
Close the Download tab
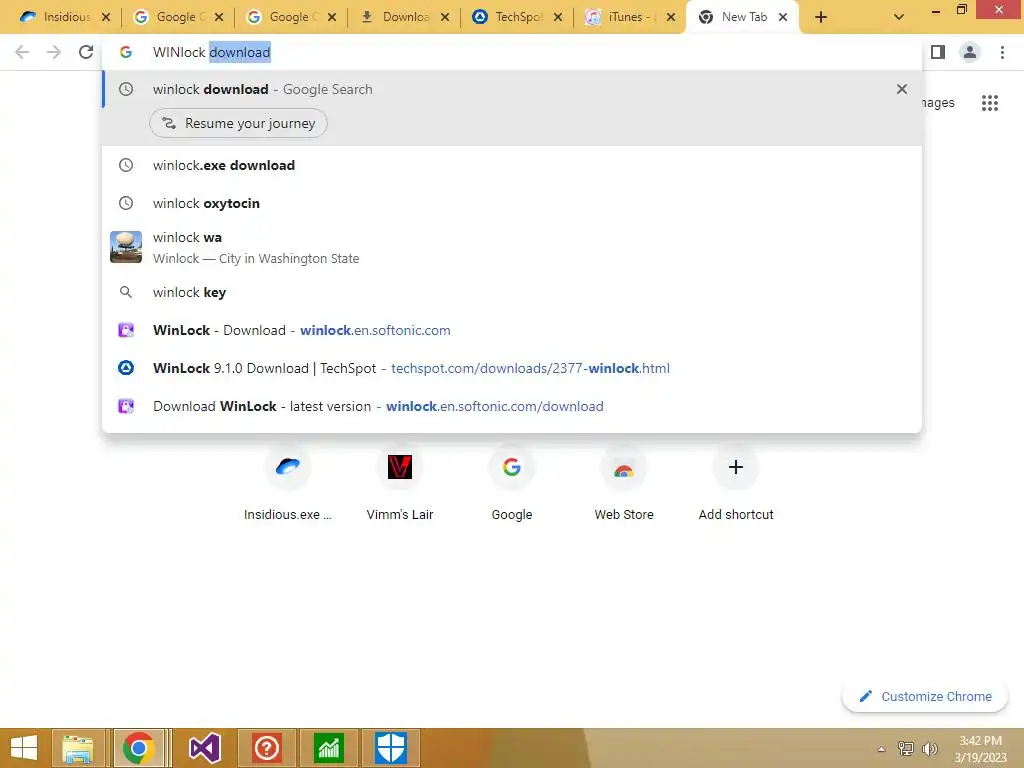[445, 17]
